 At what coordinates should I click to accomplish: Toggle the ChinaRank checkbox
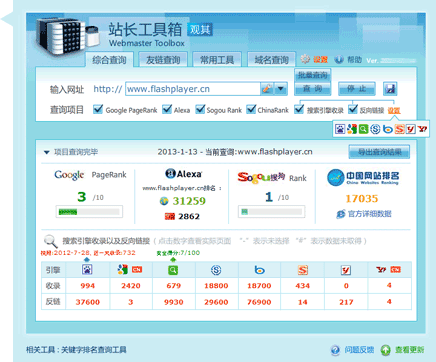tap(251, 109)
